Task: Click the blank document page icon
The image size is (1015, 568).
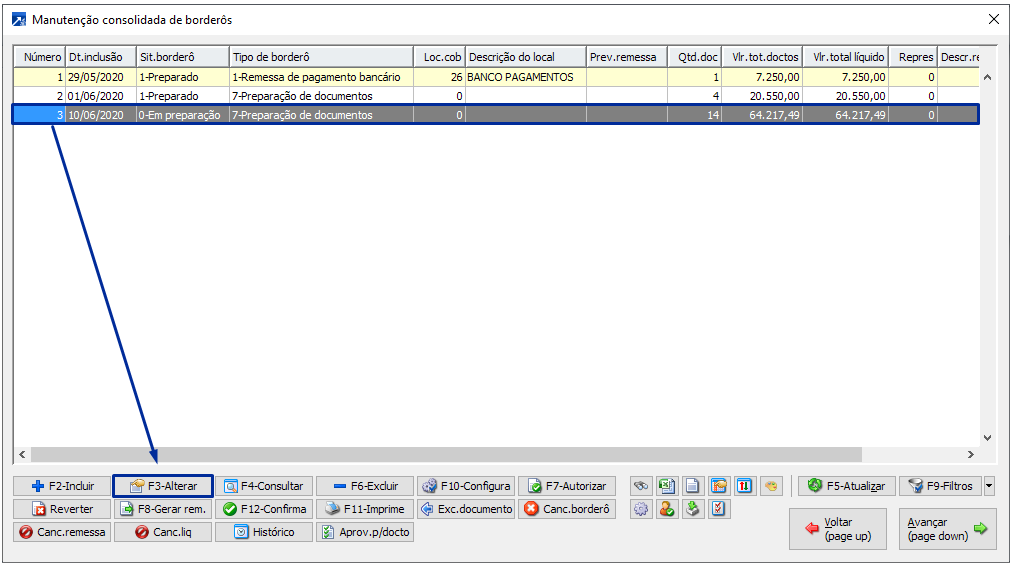Action: click(x=693, y=486)
